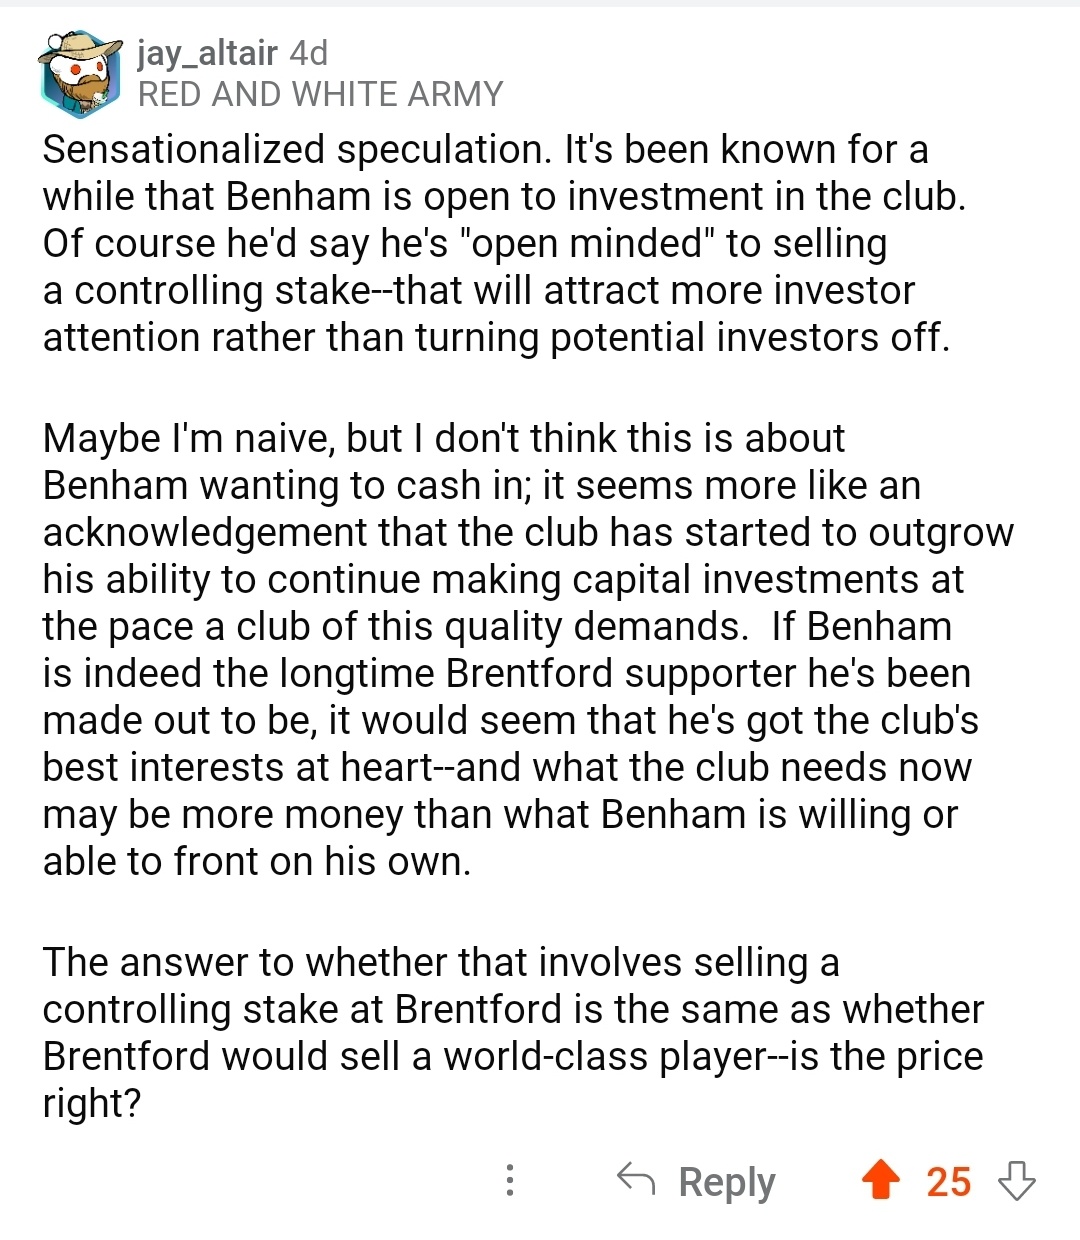Tap the 4d timestamp of the comment

(x=308, y=52)
